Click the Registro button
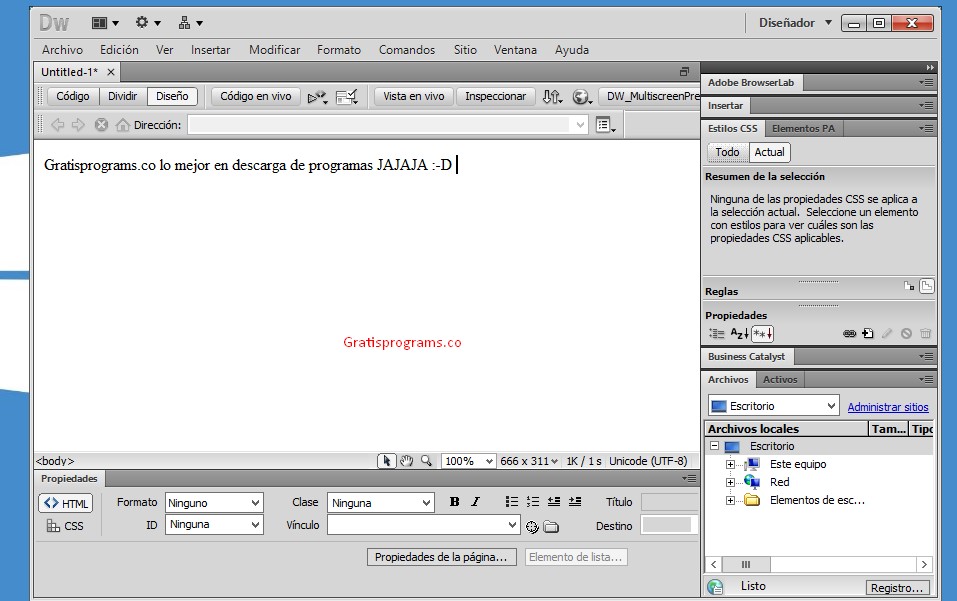Viewport: 957px width, 601px height. 897,588
